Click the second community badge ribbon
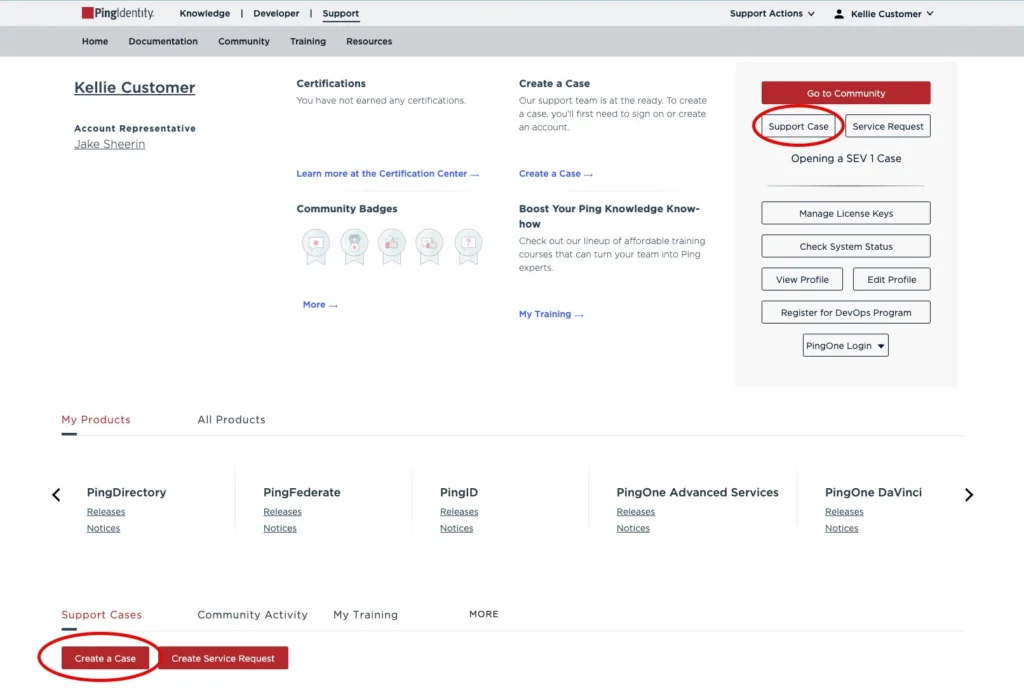Image resolution: width=1024 pixels, height=696 pixels. click(x=354, y=247)
